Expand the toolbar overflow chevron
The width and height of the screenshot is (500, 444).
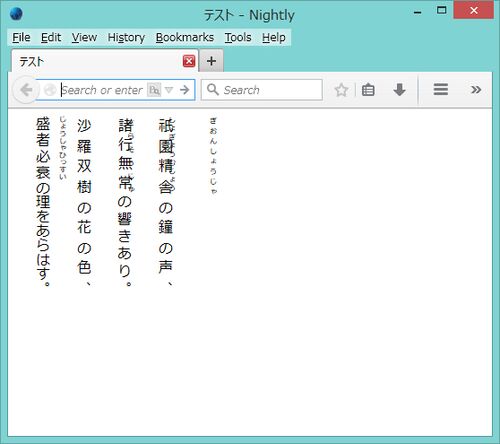pos(476,90)
